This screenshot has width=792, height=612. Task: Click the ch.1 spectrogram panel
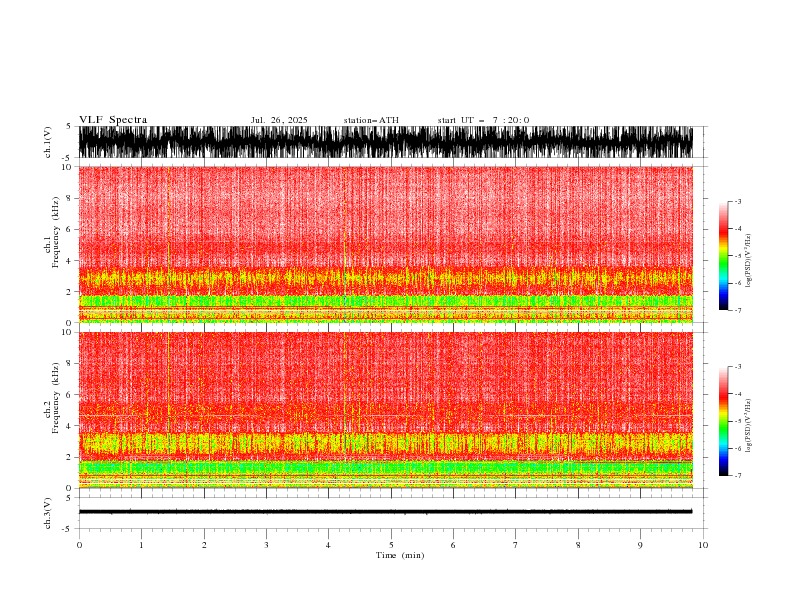[386, 244]
